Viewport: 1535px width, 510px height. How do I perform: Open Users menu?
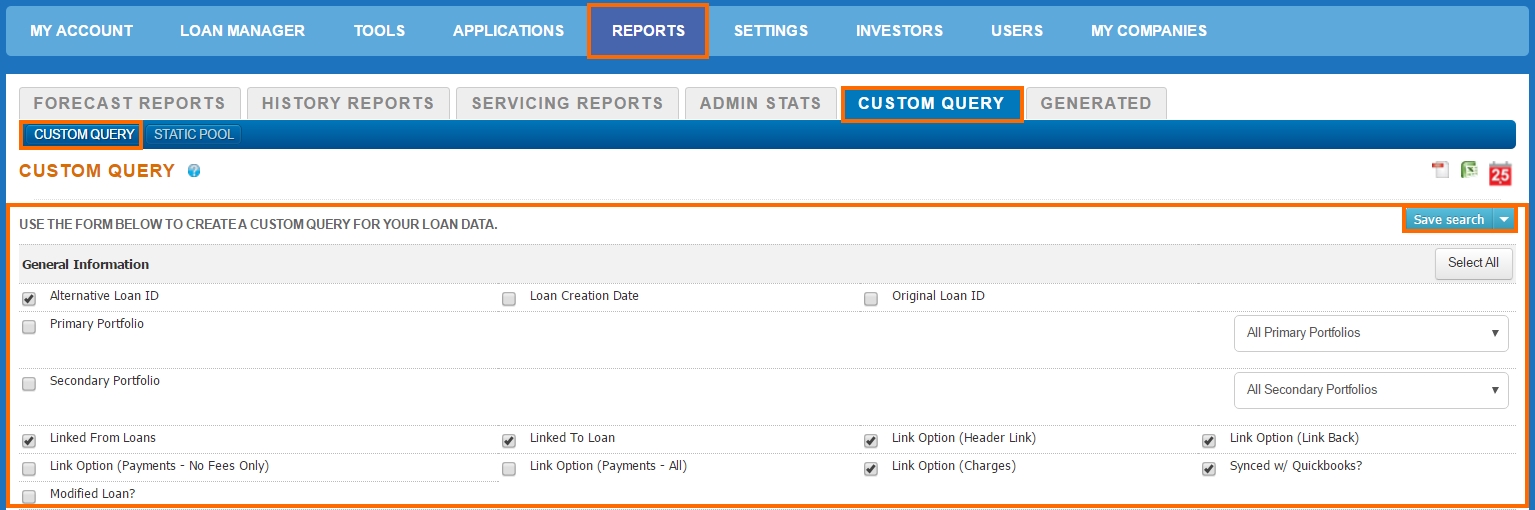point(1017,31)
